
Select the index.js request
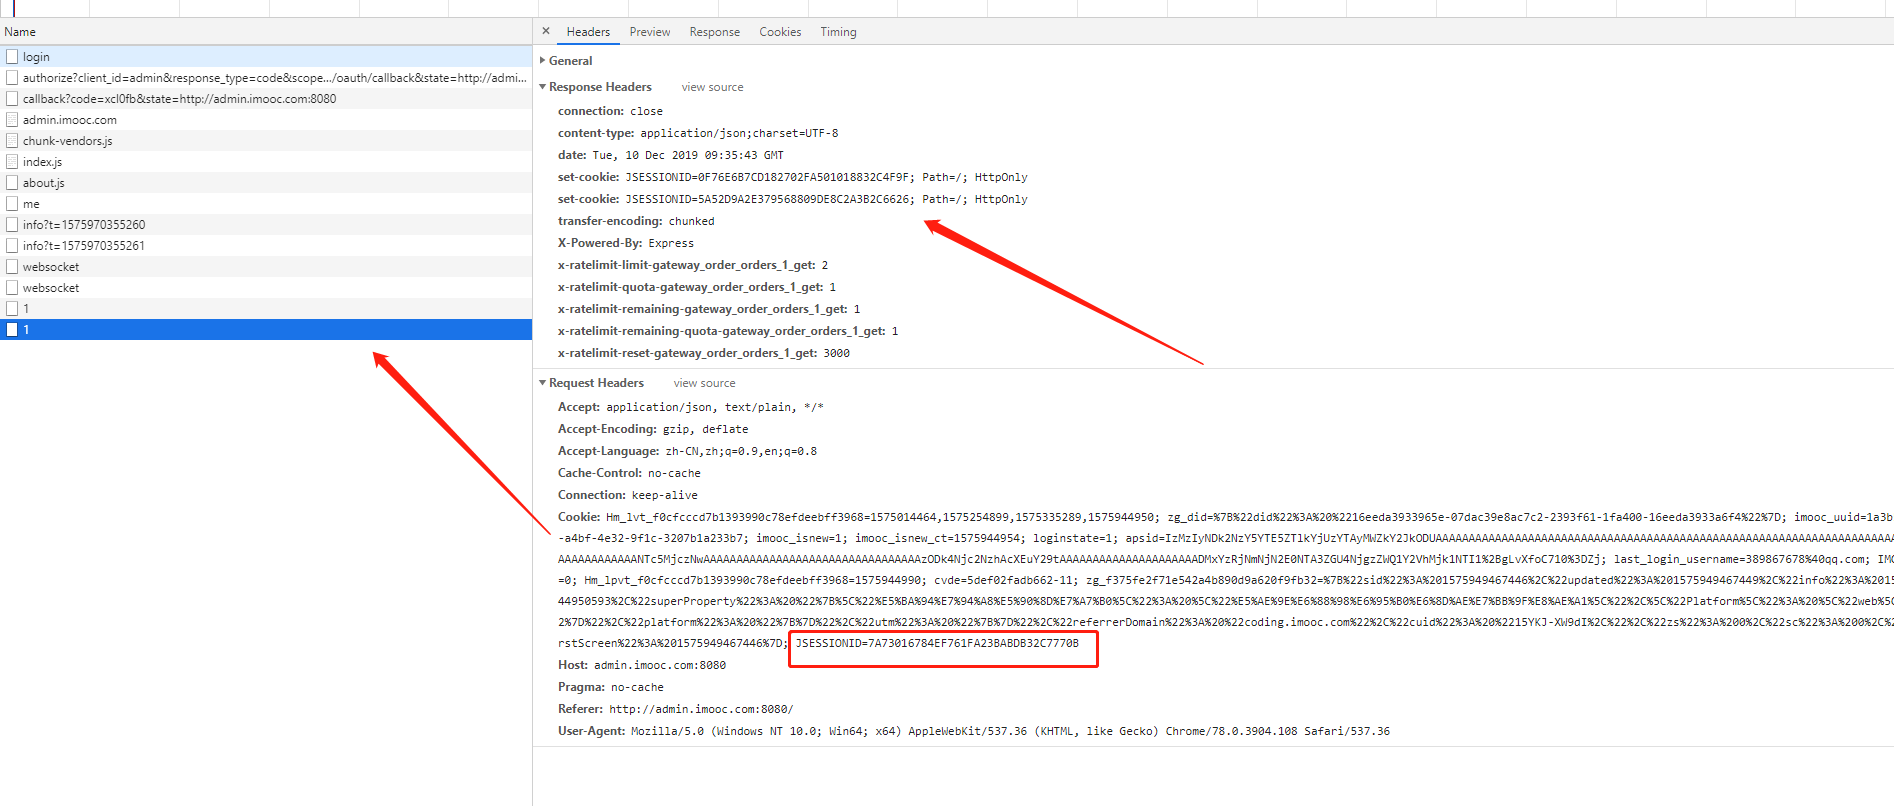[x=266, y=162]
